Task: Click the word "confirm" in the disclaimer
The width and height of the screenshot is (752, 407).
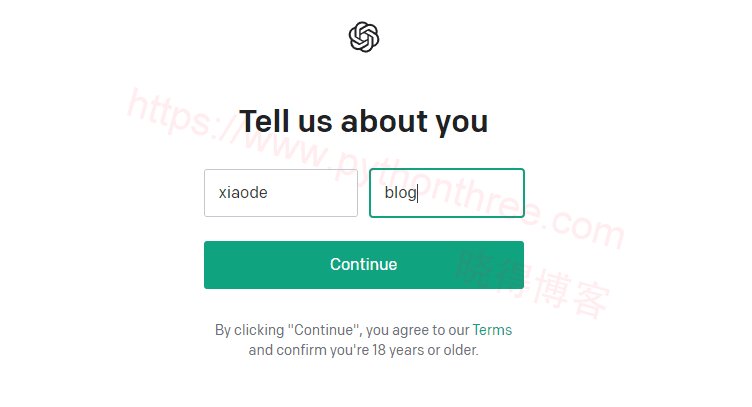Action: click(300, 351)
